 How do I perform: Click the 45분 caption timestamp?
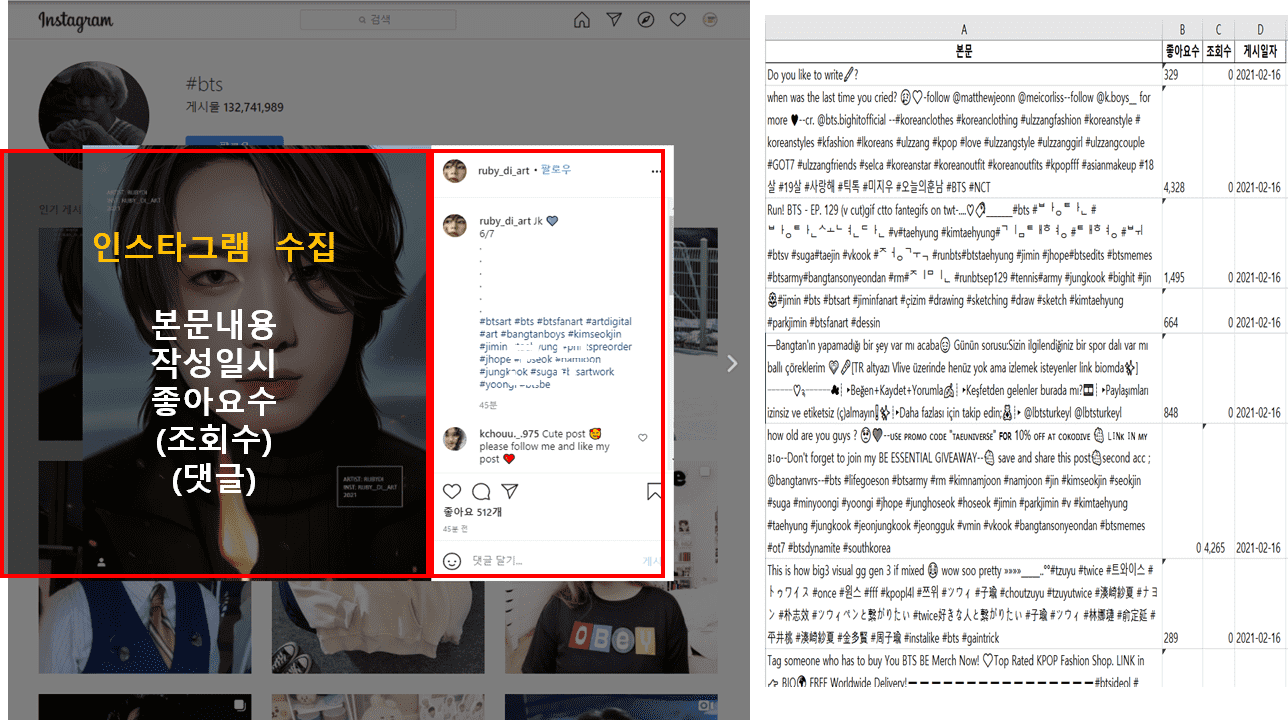tap(488, 405)
